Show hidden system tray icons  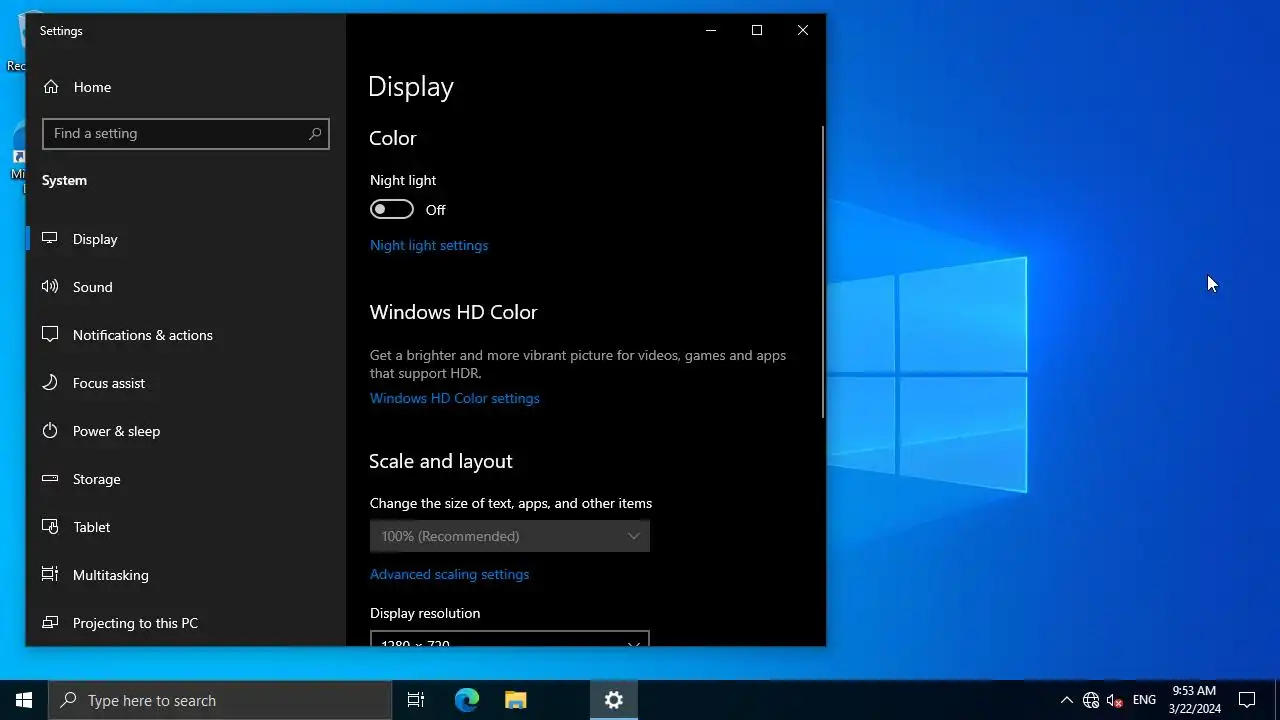tap(1066, 700)
